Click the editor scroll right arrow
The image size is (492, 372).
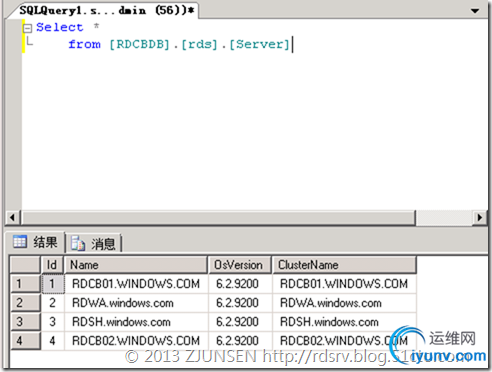pyautogui.click(x=479, y=218)
